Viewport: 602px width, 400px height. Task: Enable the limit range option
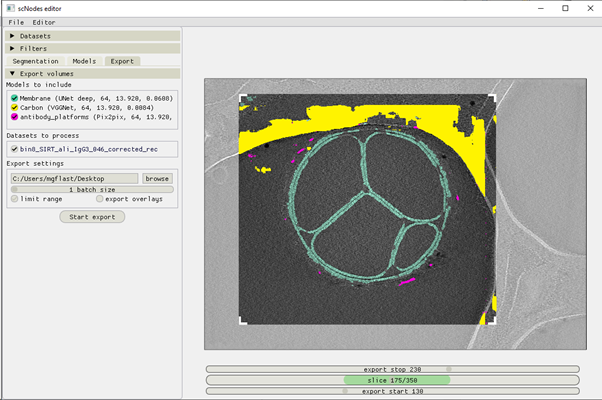(x=15, y=199)
